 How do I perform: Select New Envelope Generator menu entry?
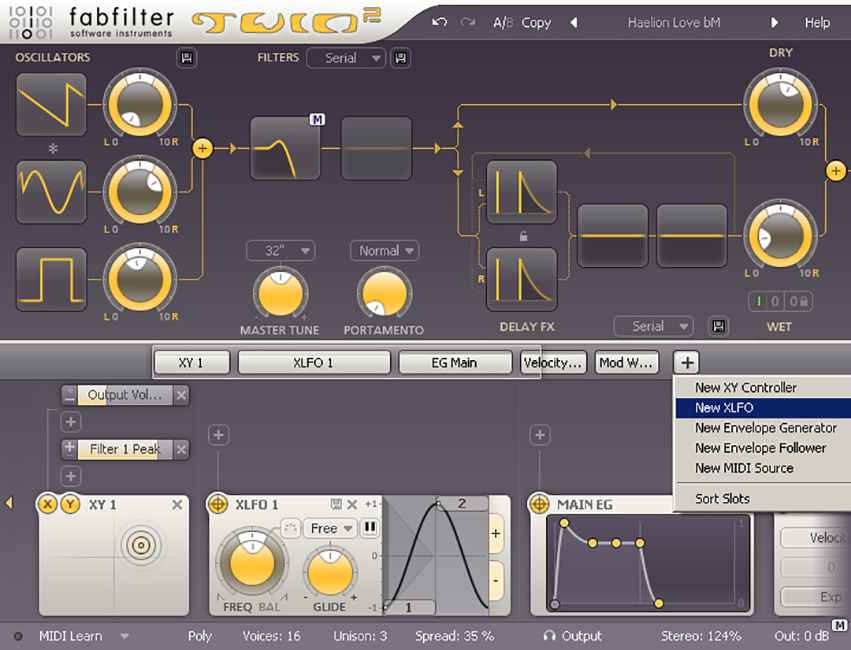coord(766,428)
